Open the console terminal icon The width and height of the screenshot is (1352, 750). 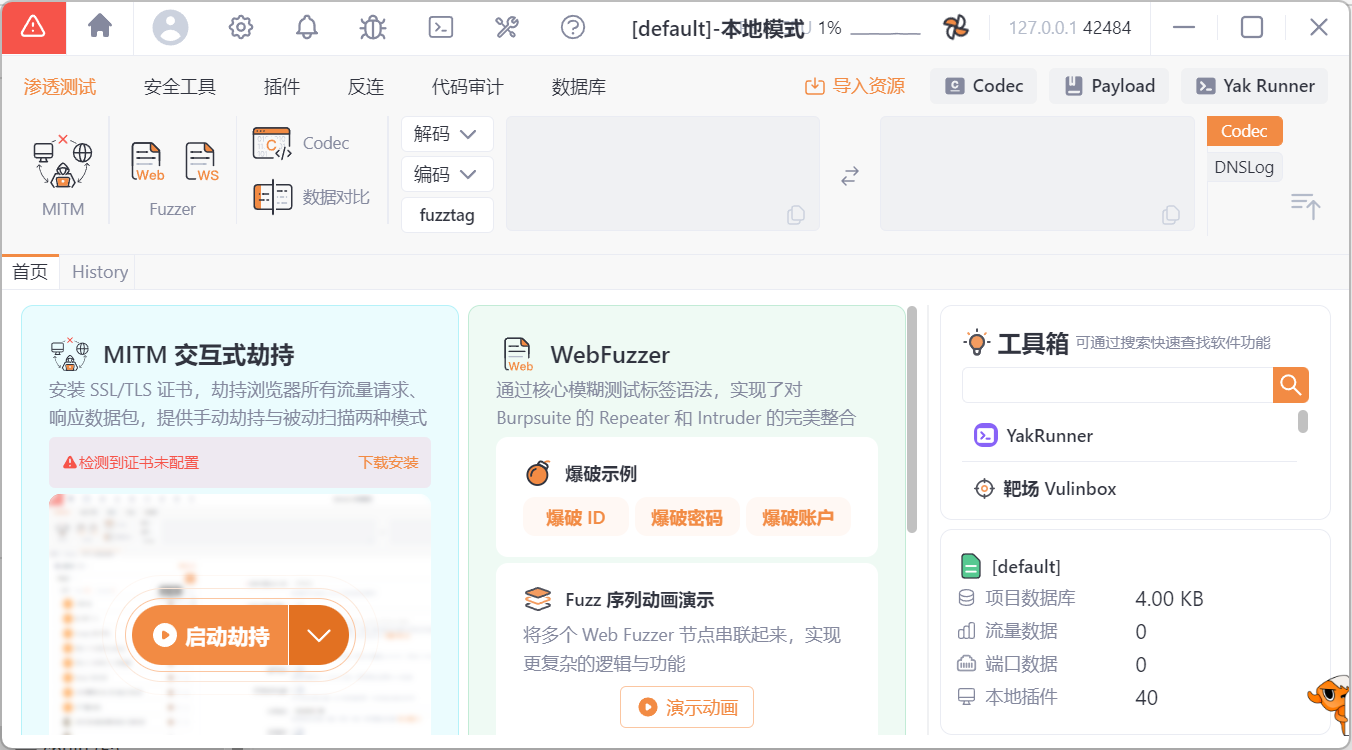pyautogui.click(x=440, y=27)
